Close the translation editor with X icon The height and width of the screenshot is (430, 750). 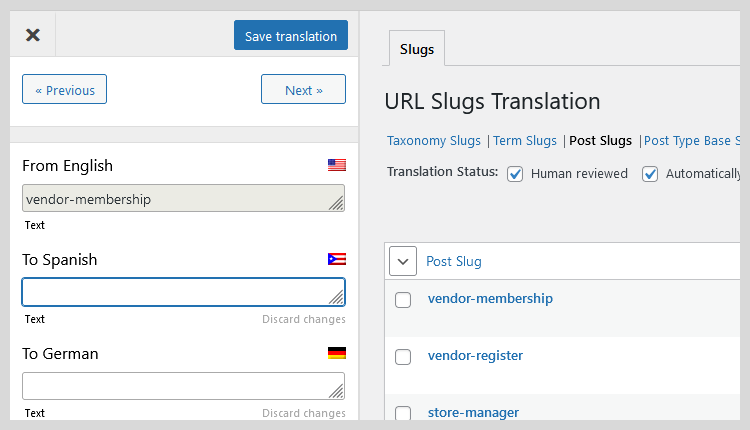pyautogui.click(x=33, y=35)
